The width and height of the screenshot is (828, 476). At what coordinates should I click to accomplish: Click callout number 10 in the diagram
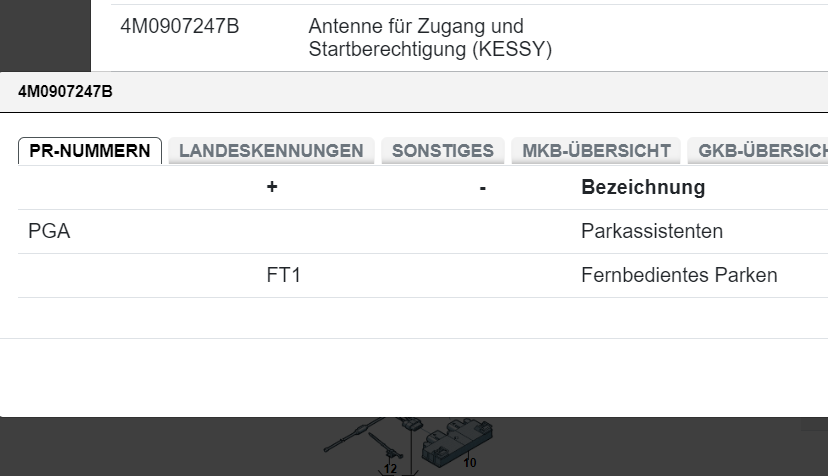point(470,463)
